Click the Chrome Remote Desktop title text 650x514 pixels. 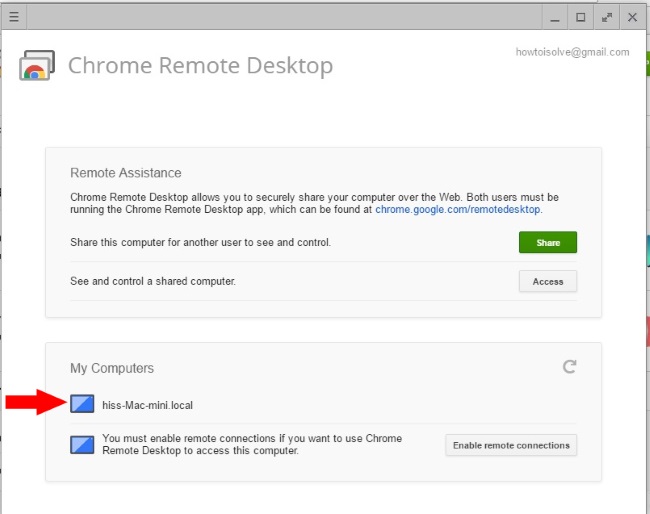pos(201,65)
